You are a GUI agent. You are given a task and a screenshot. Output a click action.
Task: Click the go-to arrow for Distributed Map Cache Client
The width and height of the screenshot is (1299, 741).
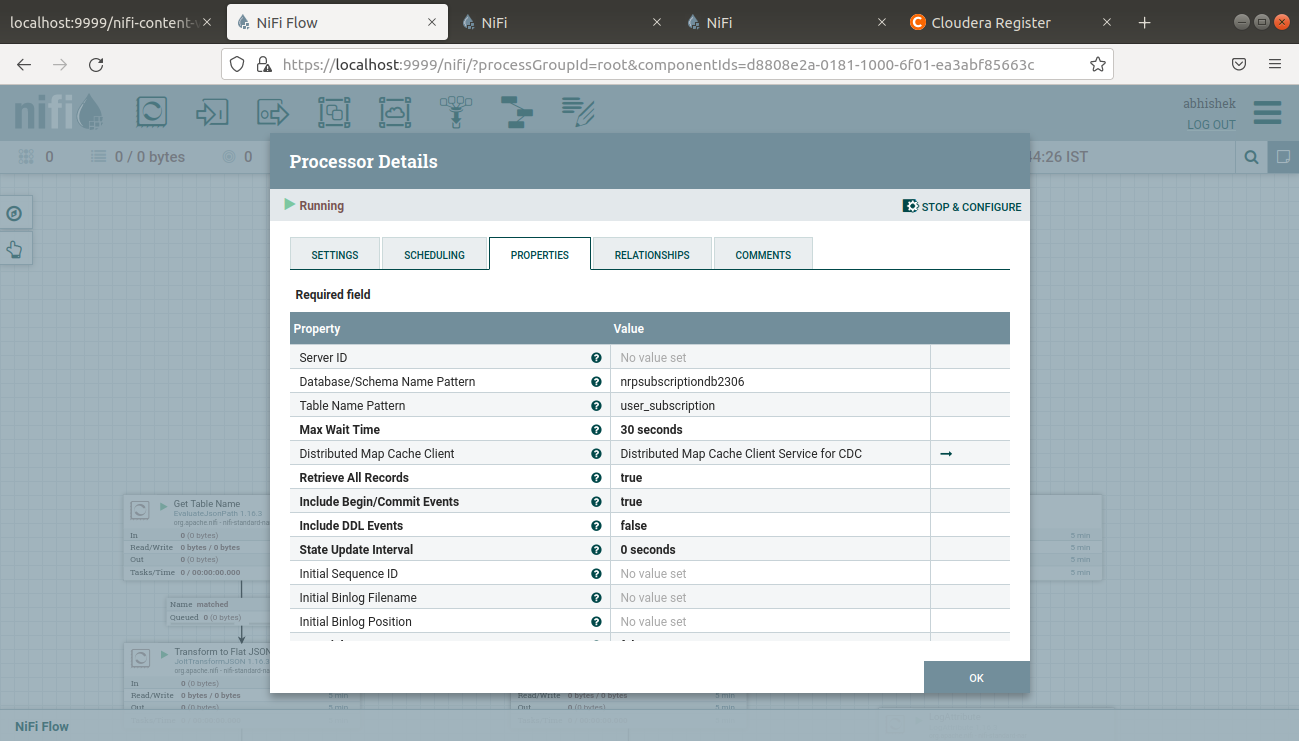tap(946, 453)
